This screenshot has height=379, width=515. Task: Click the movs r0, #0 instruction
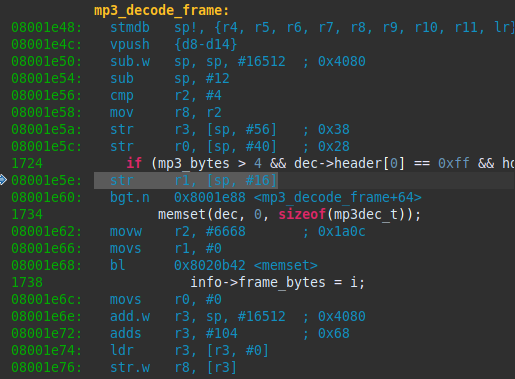click(166, 299)
